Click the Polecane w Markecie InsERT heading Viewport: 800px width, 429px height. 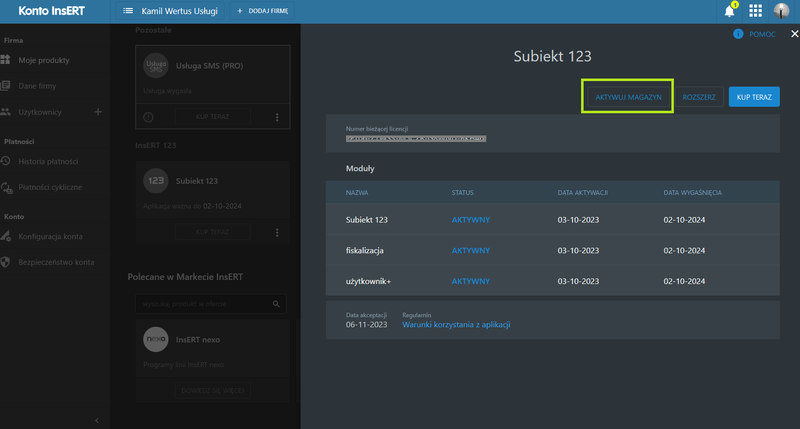(x=185, y=277)
